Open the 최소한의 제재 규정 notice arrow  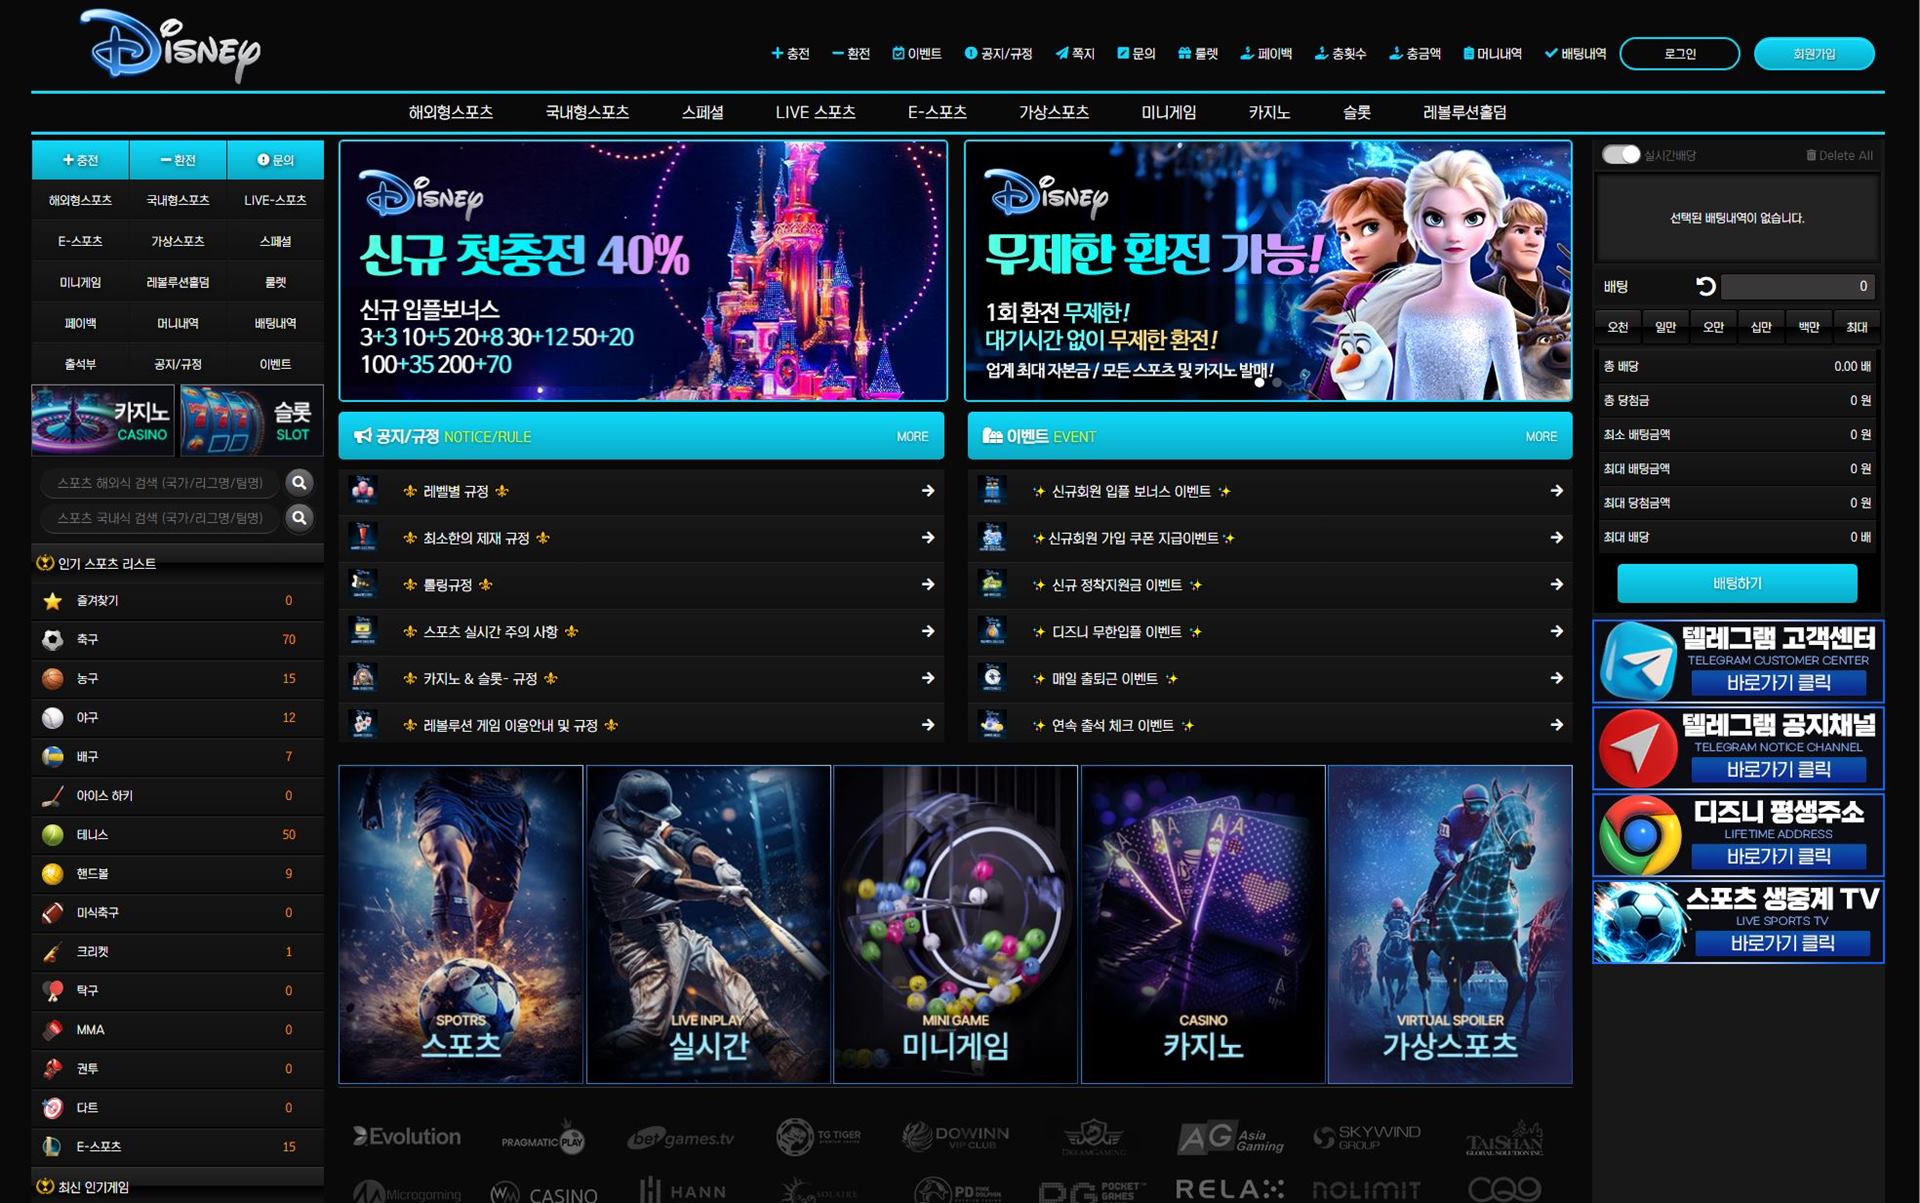tap(928, 538)
